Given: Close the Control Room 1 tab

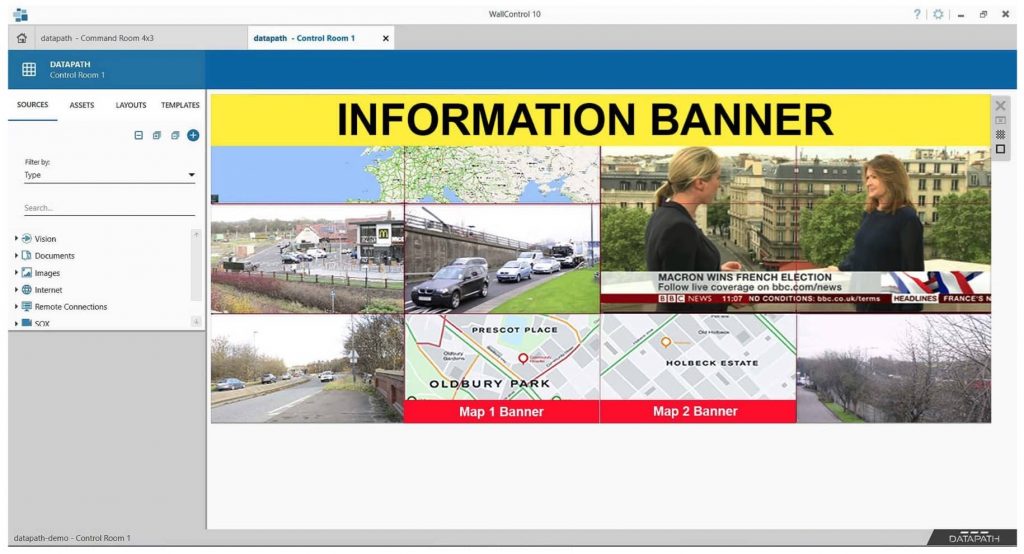Looking at the screenshot, I should click(x=385, y=39).
